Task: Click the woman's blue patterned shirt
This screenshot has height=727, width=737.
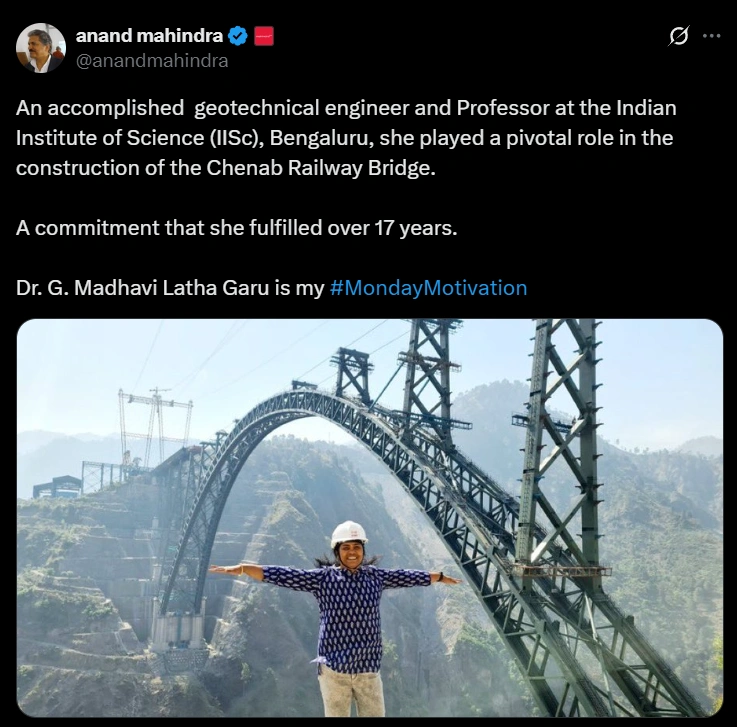Action: pos(349,615)
